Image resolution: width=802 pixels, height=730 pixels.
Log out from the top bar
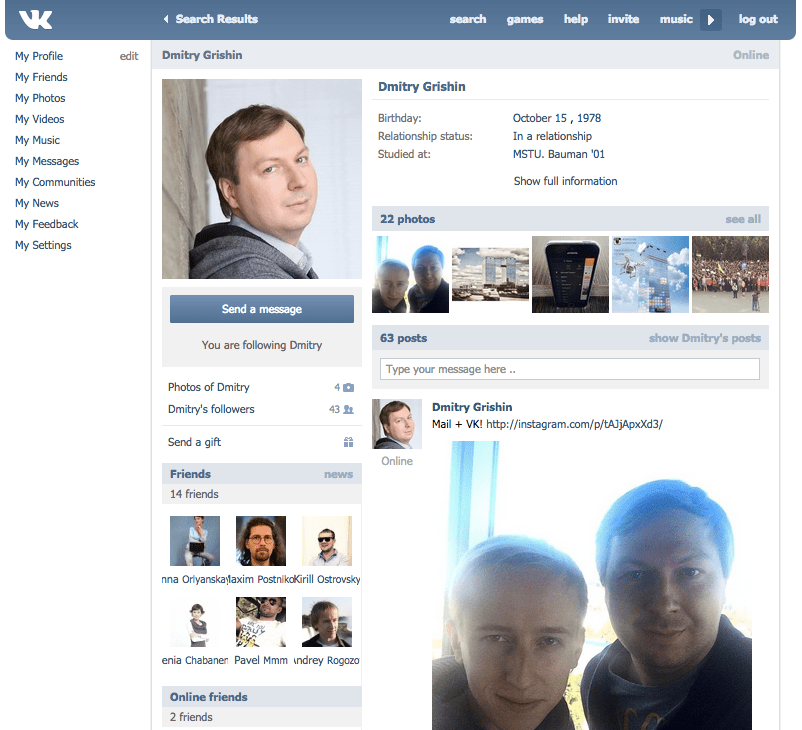[x=758, y=19]
